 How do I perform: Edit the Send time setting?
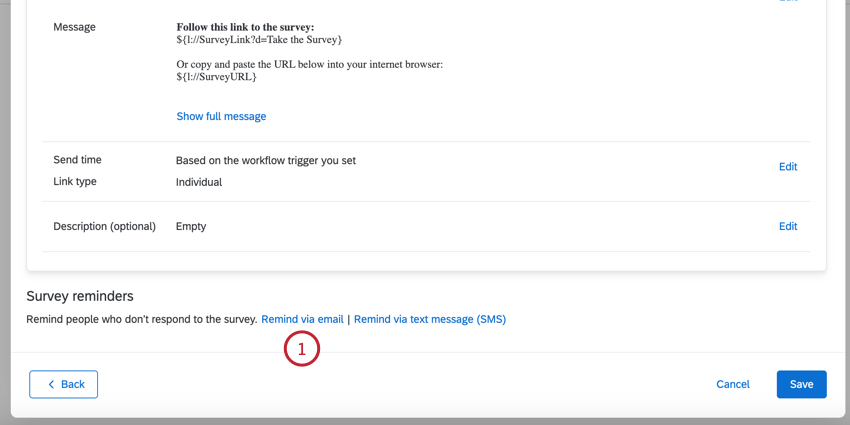click(787, 167)
